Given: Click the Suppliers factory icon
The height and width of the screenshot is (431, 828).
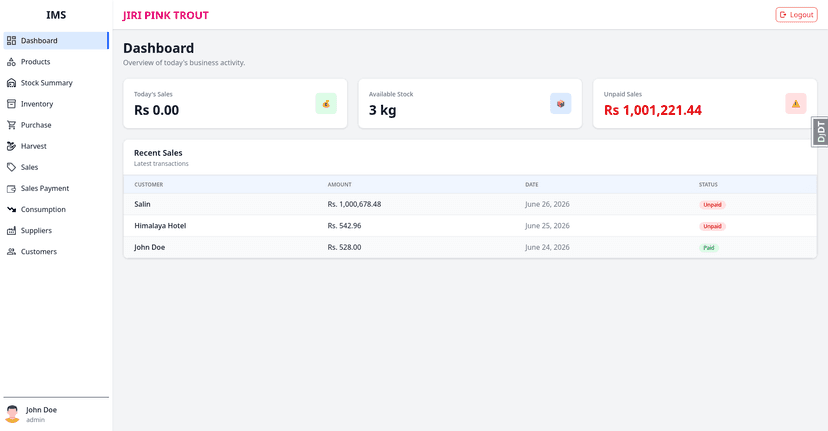Looking at the screenshot, I should (11, 231).
